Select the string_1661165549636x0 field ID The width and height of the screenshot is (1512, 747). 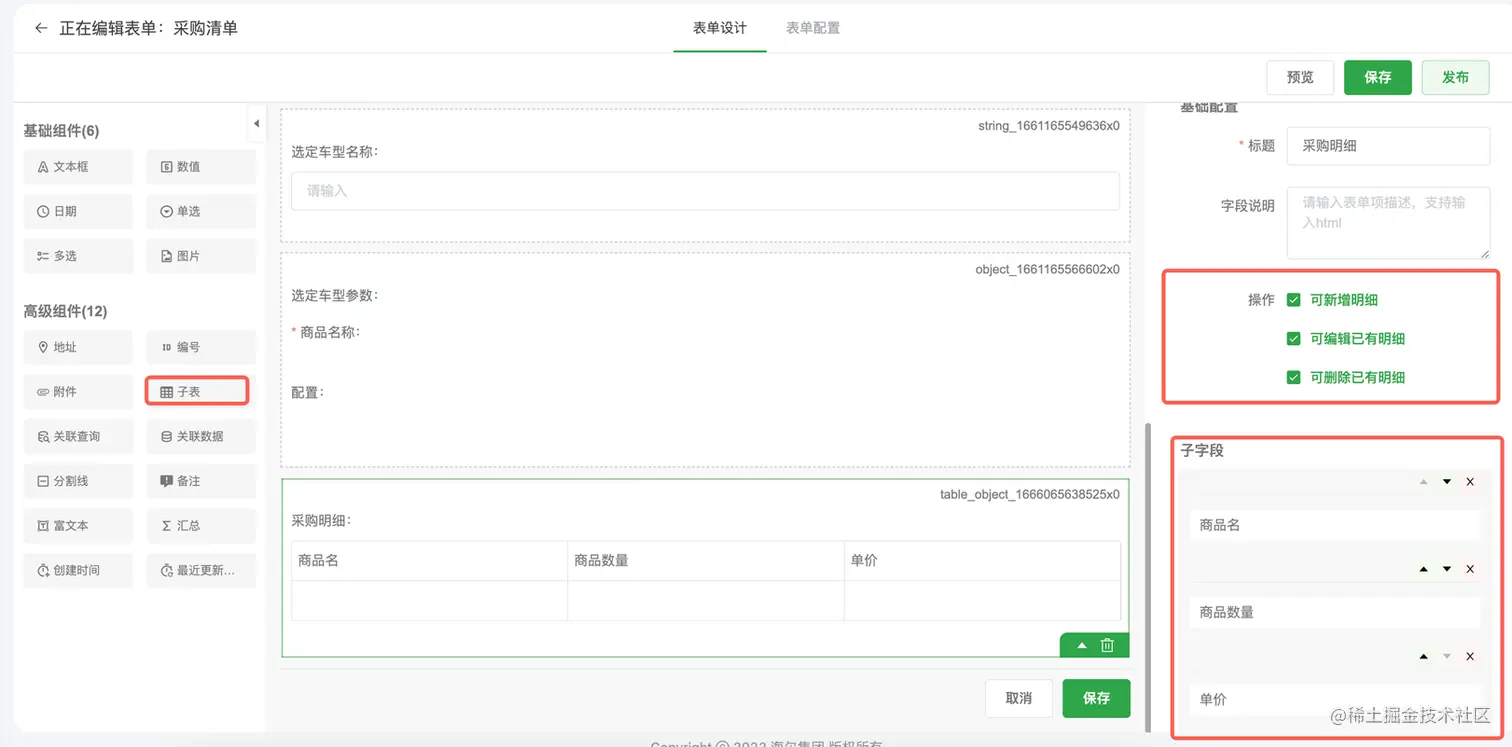pos(1048,126)
